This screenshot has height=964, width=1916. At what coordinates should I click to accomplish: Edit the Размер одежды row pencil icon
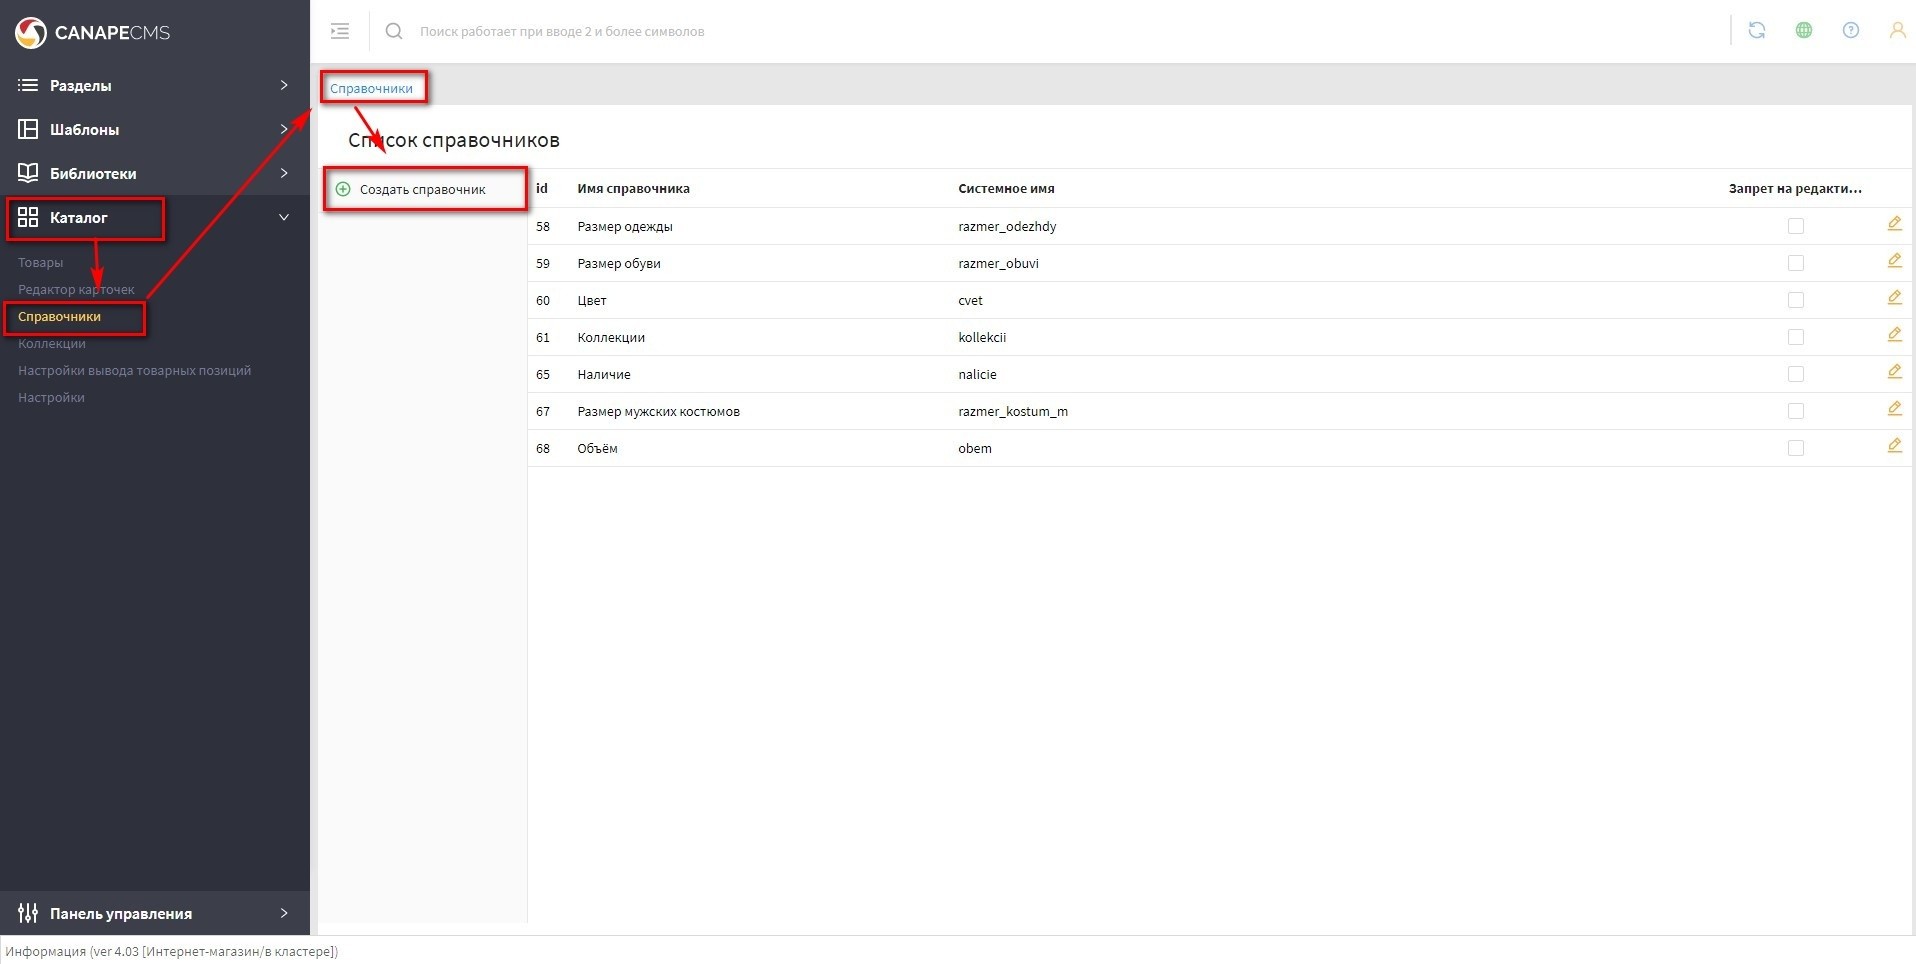(x=1894, y=224)
